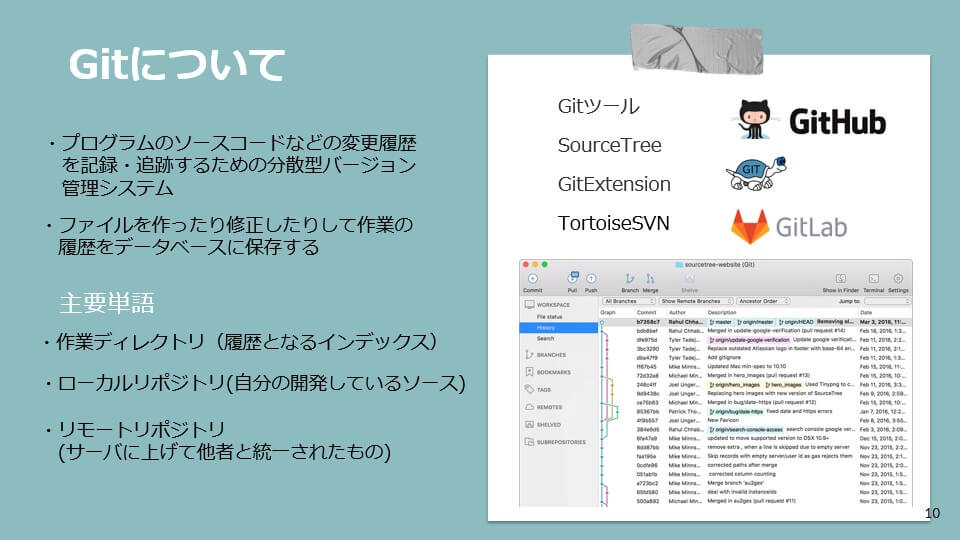Screen dimensions: 960x540
Task: Create a new branch with Branch icon
Action: tap(630, 278)
